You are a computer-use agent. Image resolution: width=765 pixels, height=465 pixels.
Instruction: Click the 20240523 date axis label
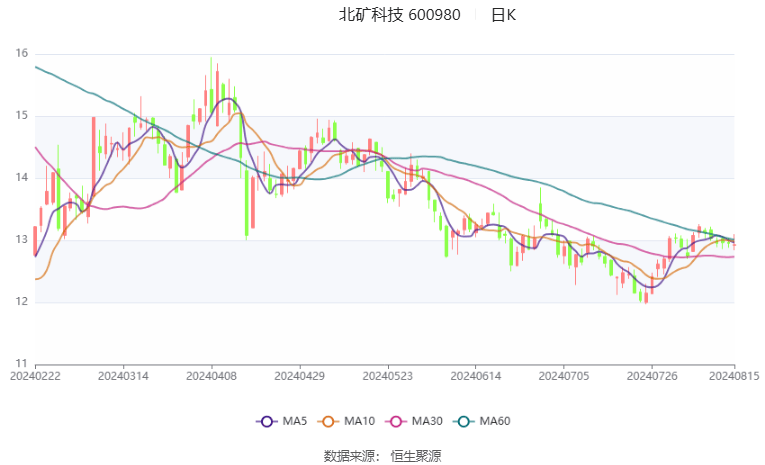[387, 376]
